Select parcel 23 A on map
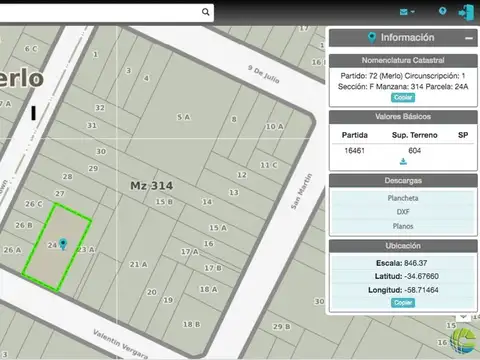This screenshot has height=360, width=480. point(86,249)
